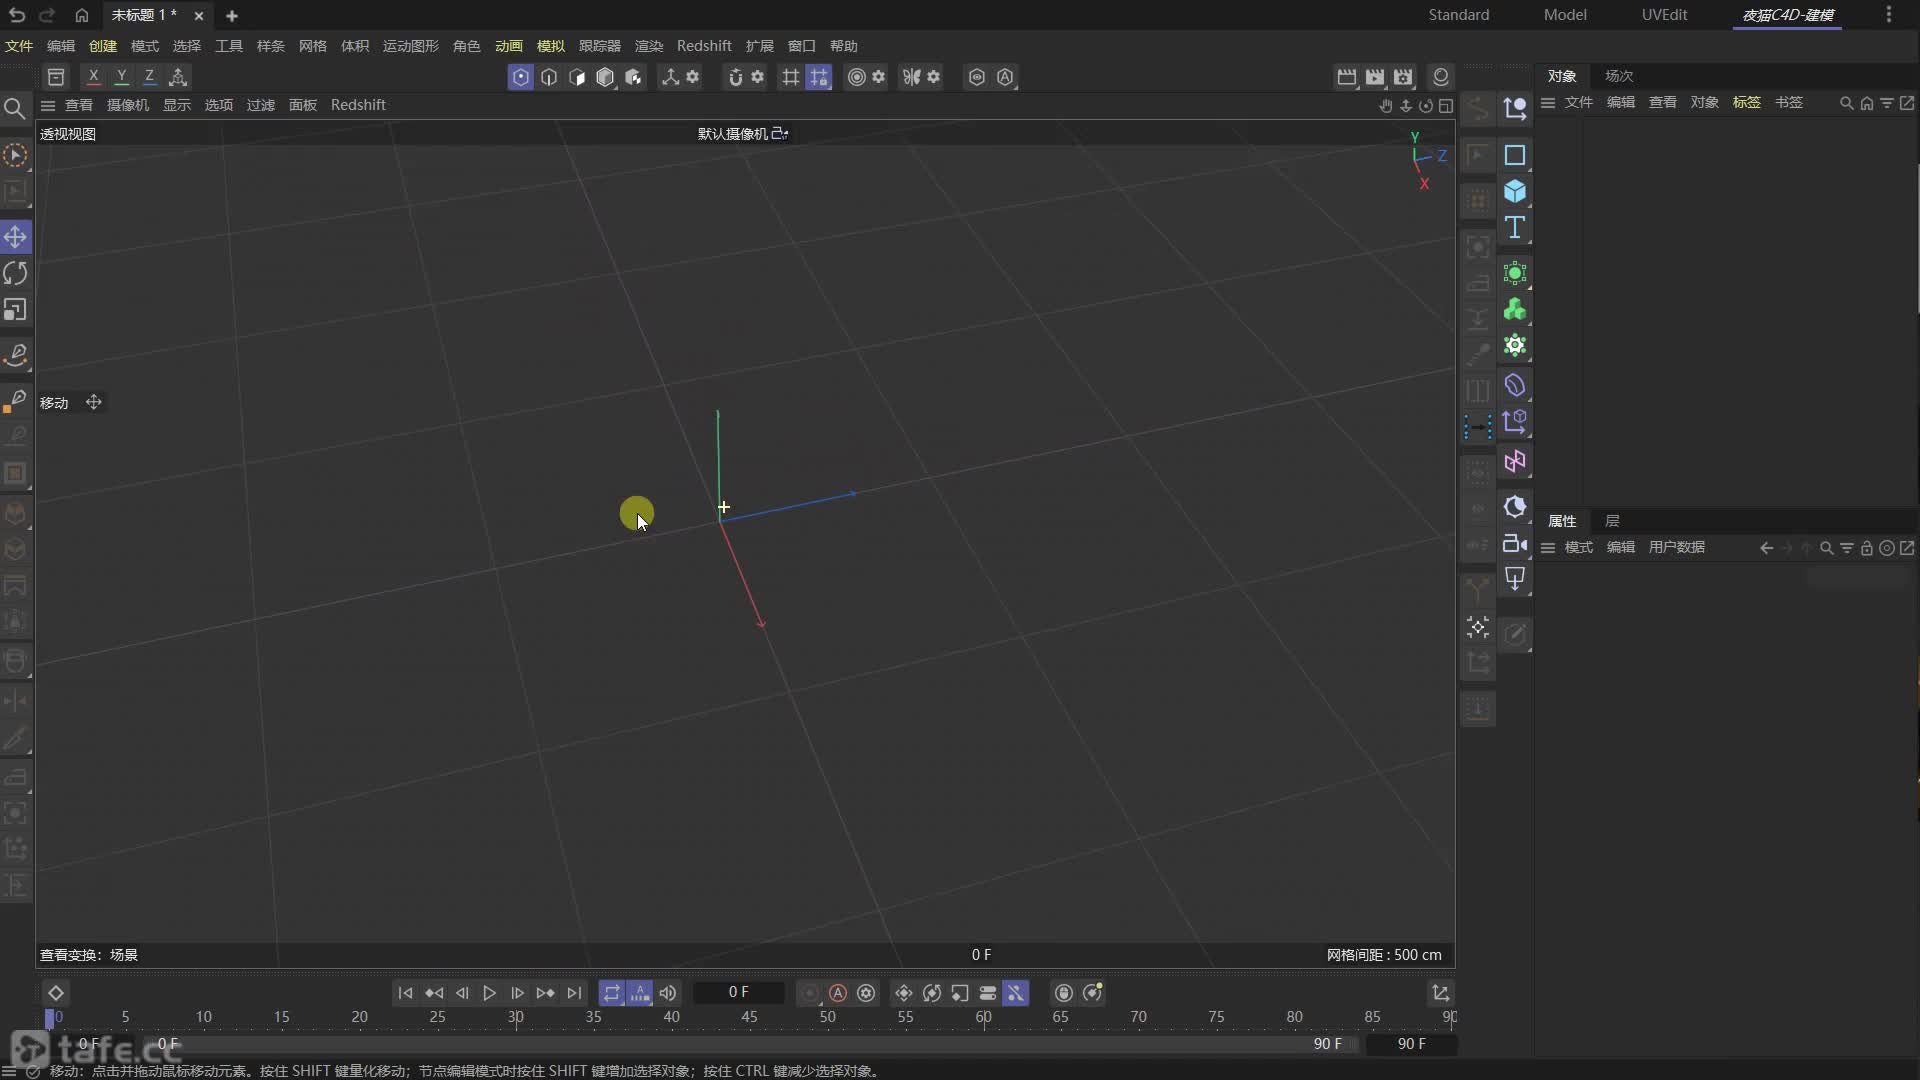Open the Effector gear icon
Image resolution: width=1920 pixels, height=1080 pixels.
tap(1515, 346)
